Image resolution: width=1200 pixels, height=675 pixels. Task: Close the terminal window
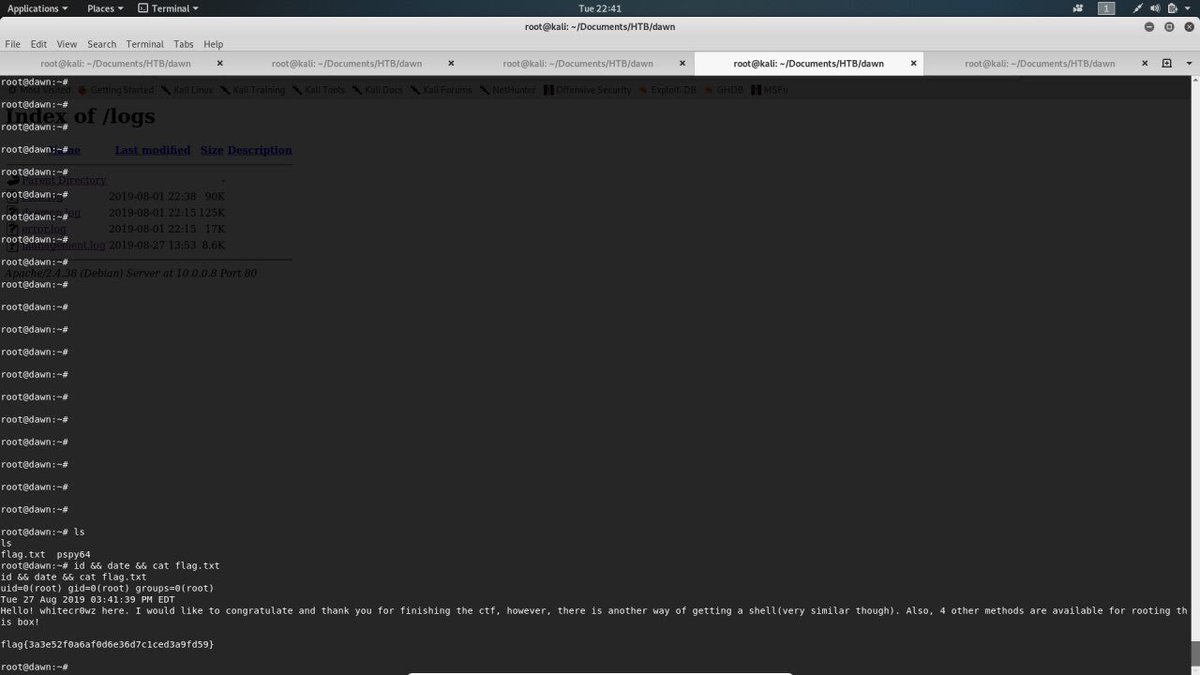click(x=1187, y=26)
